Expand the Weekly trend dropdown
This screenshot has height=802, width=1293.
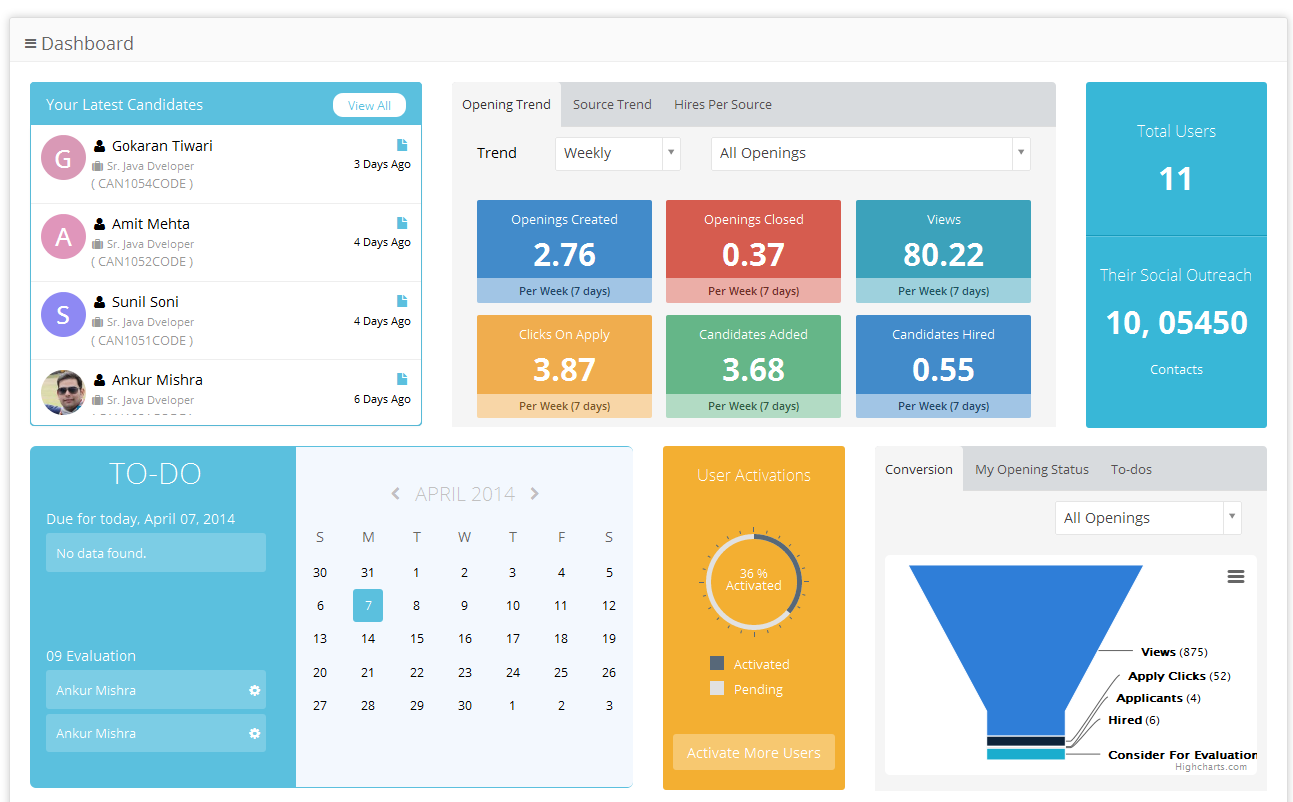(617, 154)
